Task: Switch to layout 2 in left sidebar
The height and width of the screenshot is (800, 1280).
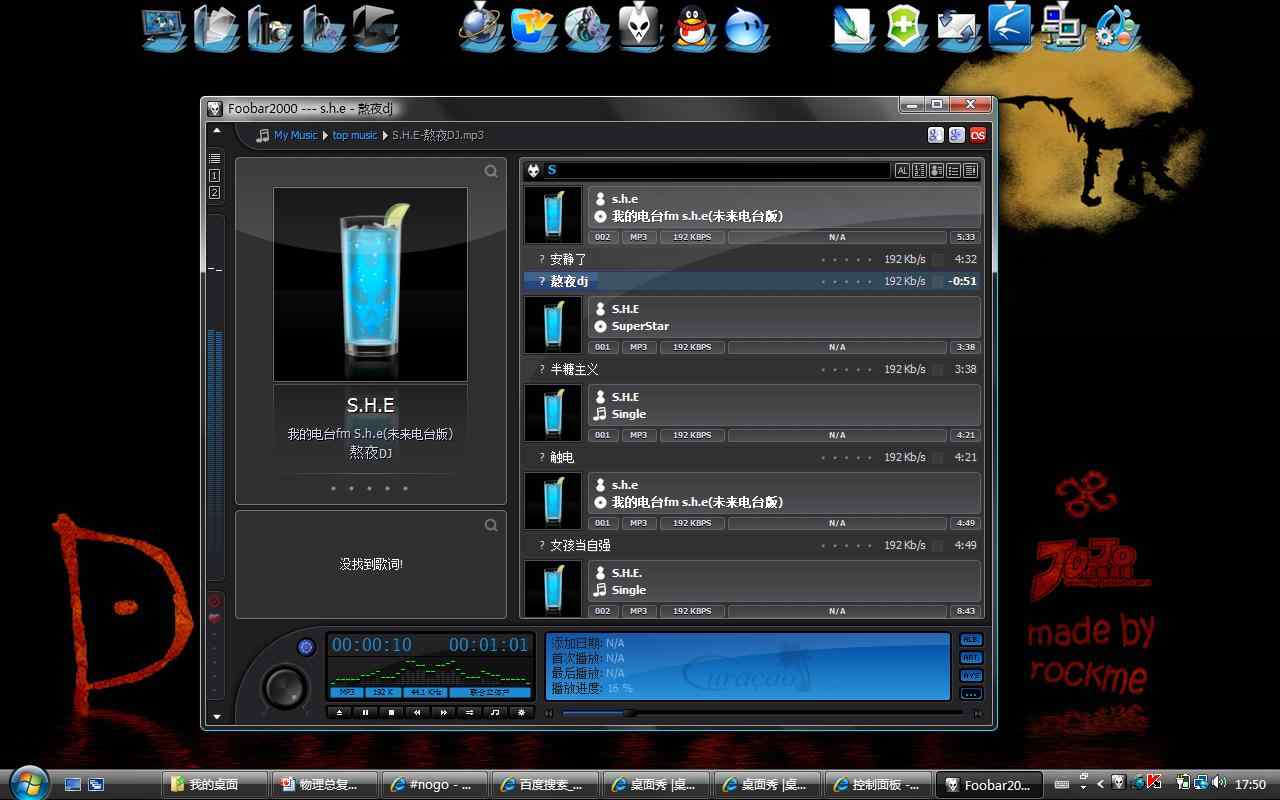Action: [214, 192]
